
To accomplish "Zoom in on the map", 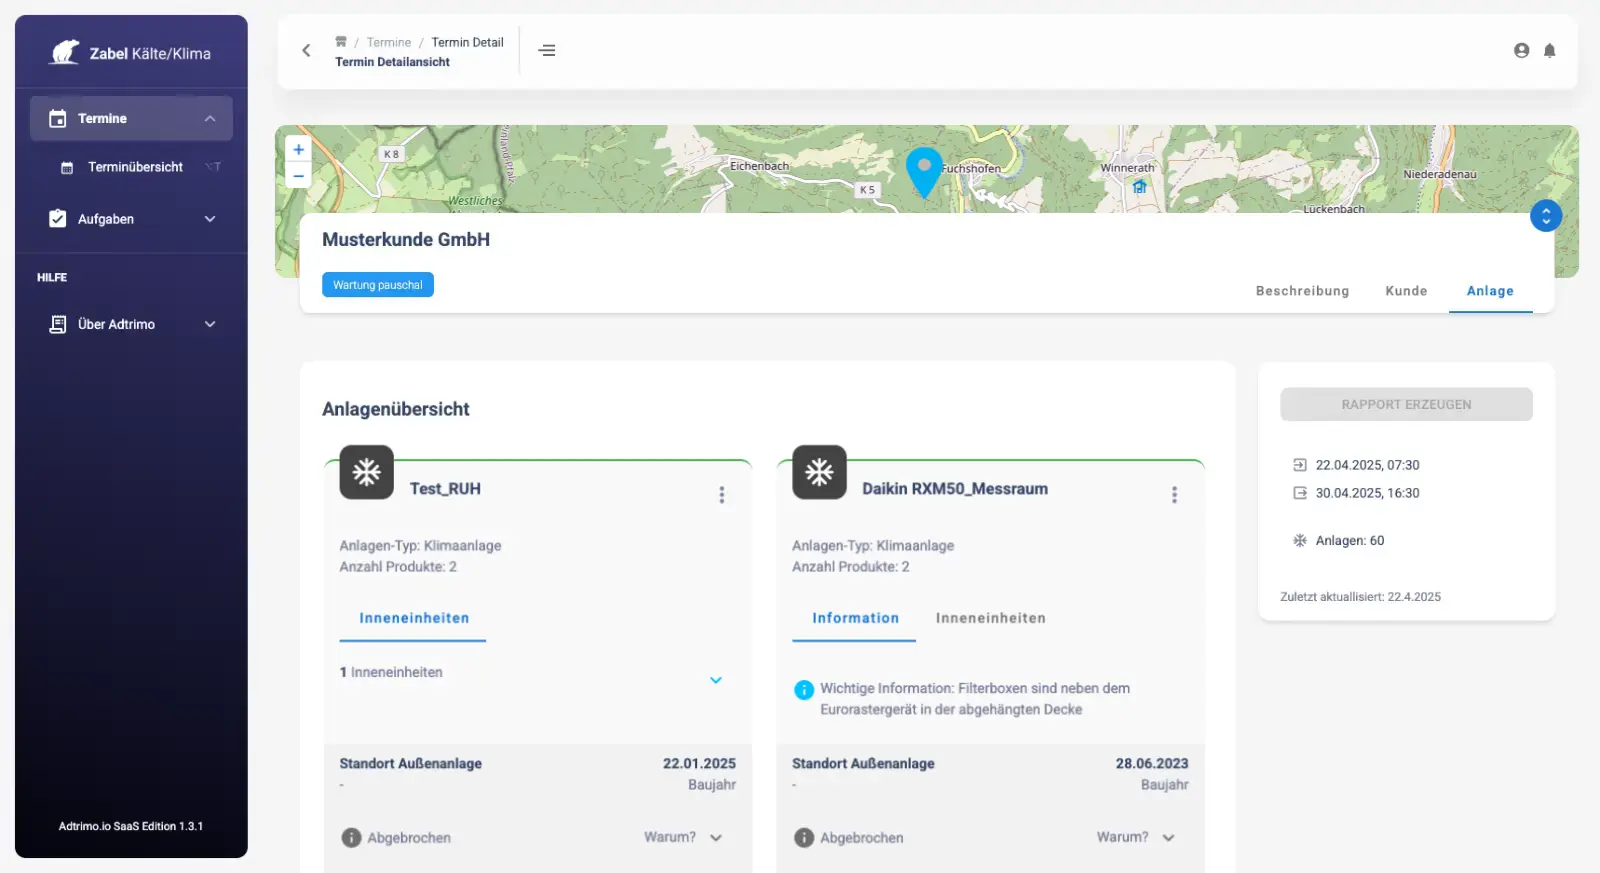I will coord(298,149).
